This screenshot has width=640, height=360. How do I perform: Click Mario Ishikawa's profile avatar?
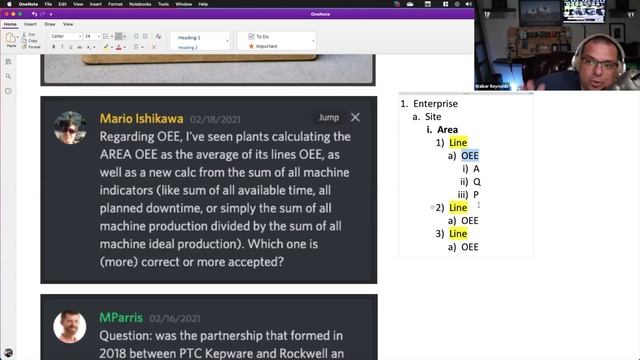(70, 127)
